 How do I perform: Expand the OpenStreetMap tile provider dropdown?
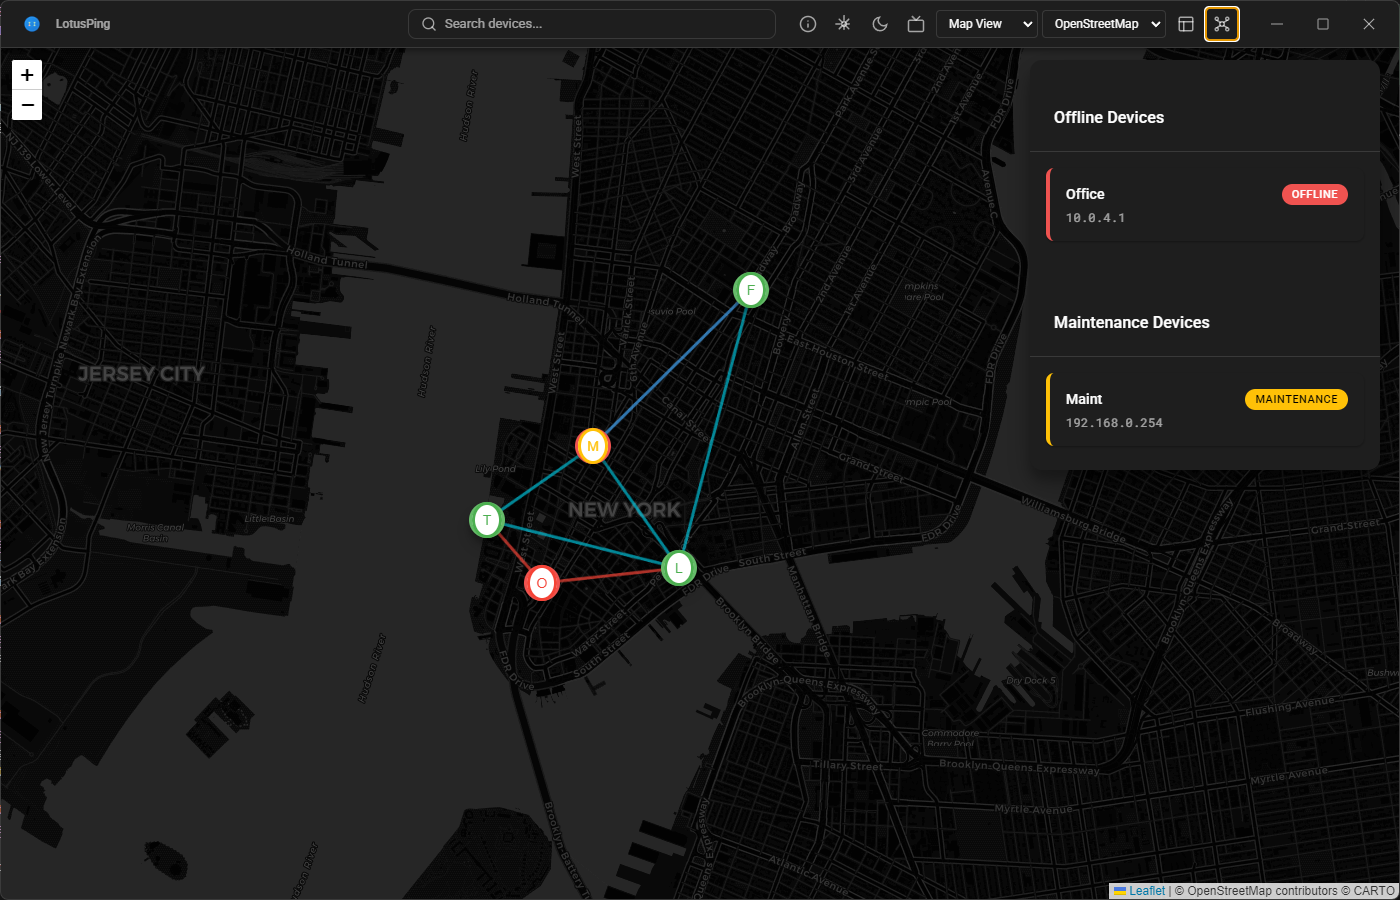pyautogui.click(x=1108, y=24)
